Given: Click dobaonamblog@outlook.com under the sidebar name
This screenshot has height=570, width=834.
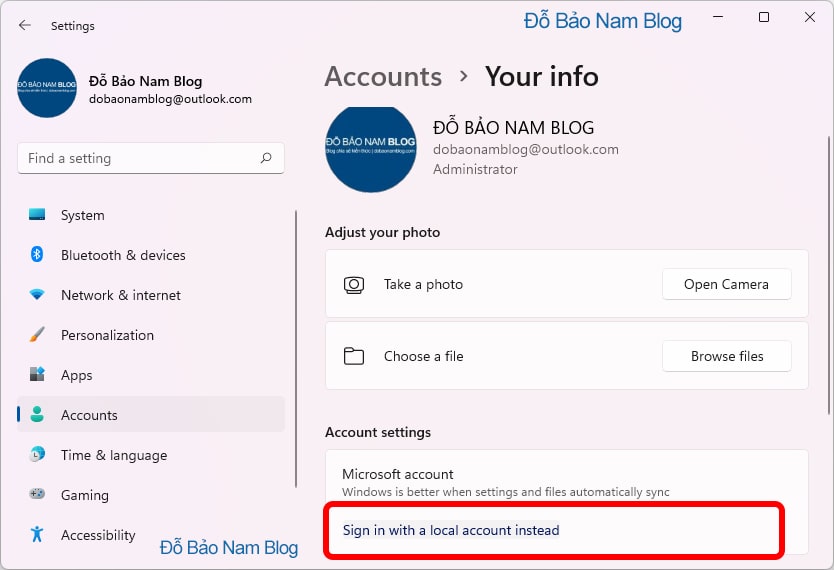Looking at the screenshot, I should pyautogui.click(x=170, y=99).
